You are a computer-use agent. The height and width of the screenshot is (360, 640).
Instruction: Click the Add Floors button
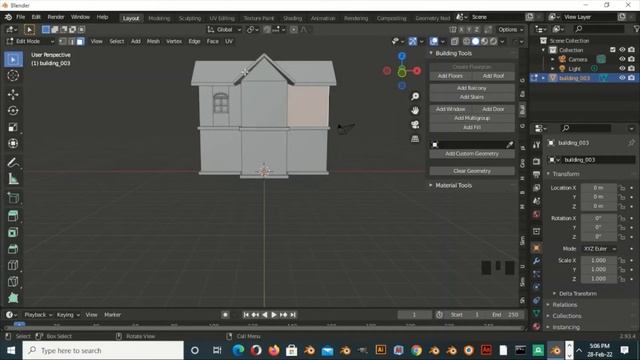click(x=450, y=76)
